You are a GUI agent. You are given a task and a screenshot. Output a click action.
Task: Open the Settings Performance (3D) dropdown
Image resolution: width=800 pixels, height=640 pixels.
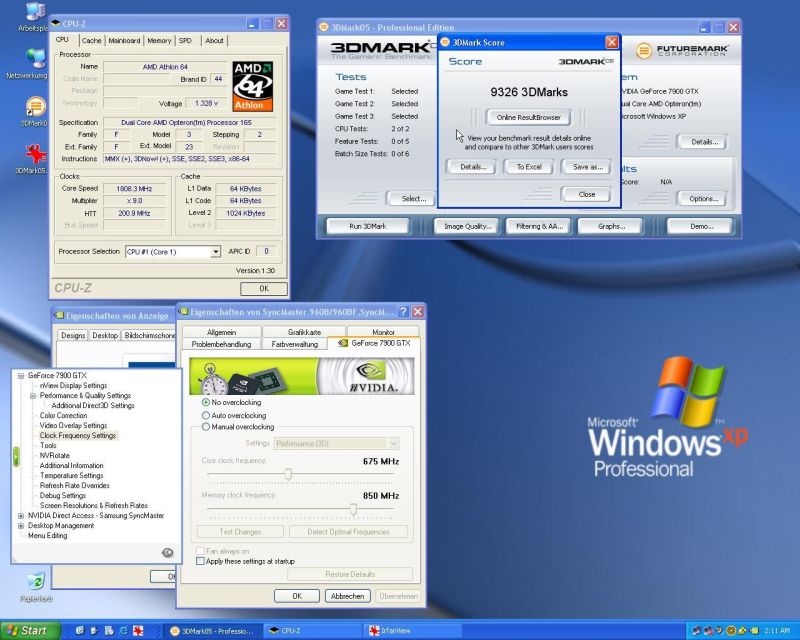tap(337, 444)
